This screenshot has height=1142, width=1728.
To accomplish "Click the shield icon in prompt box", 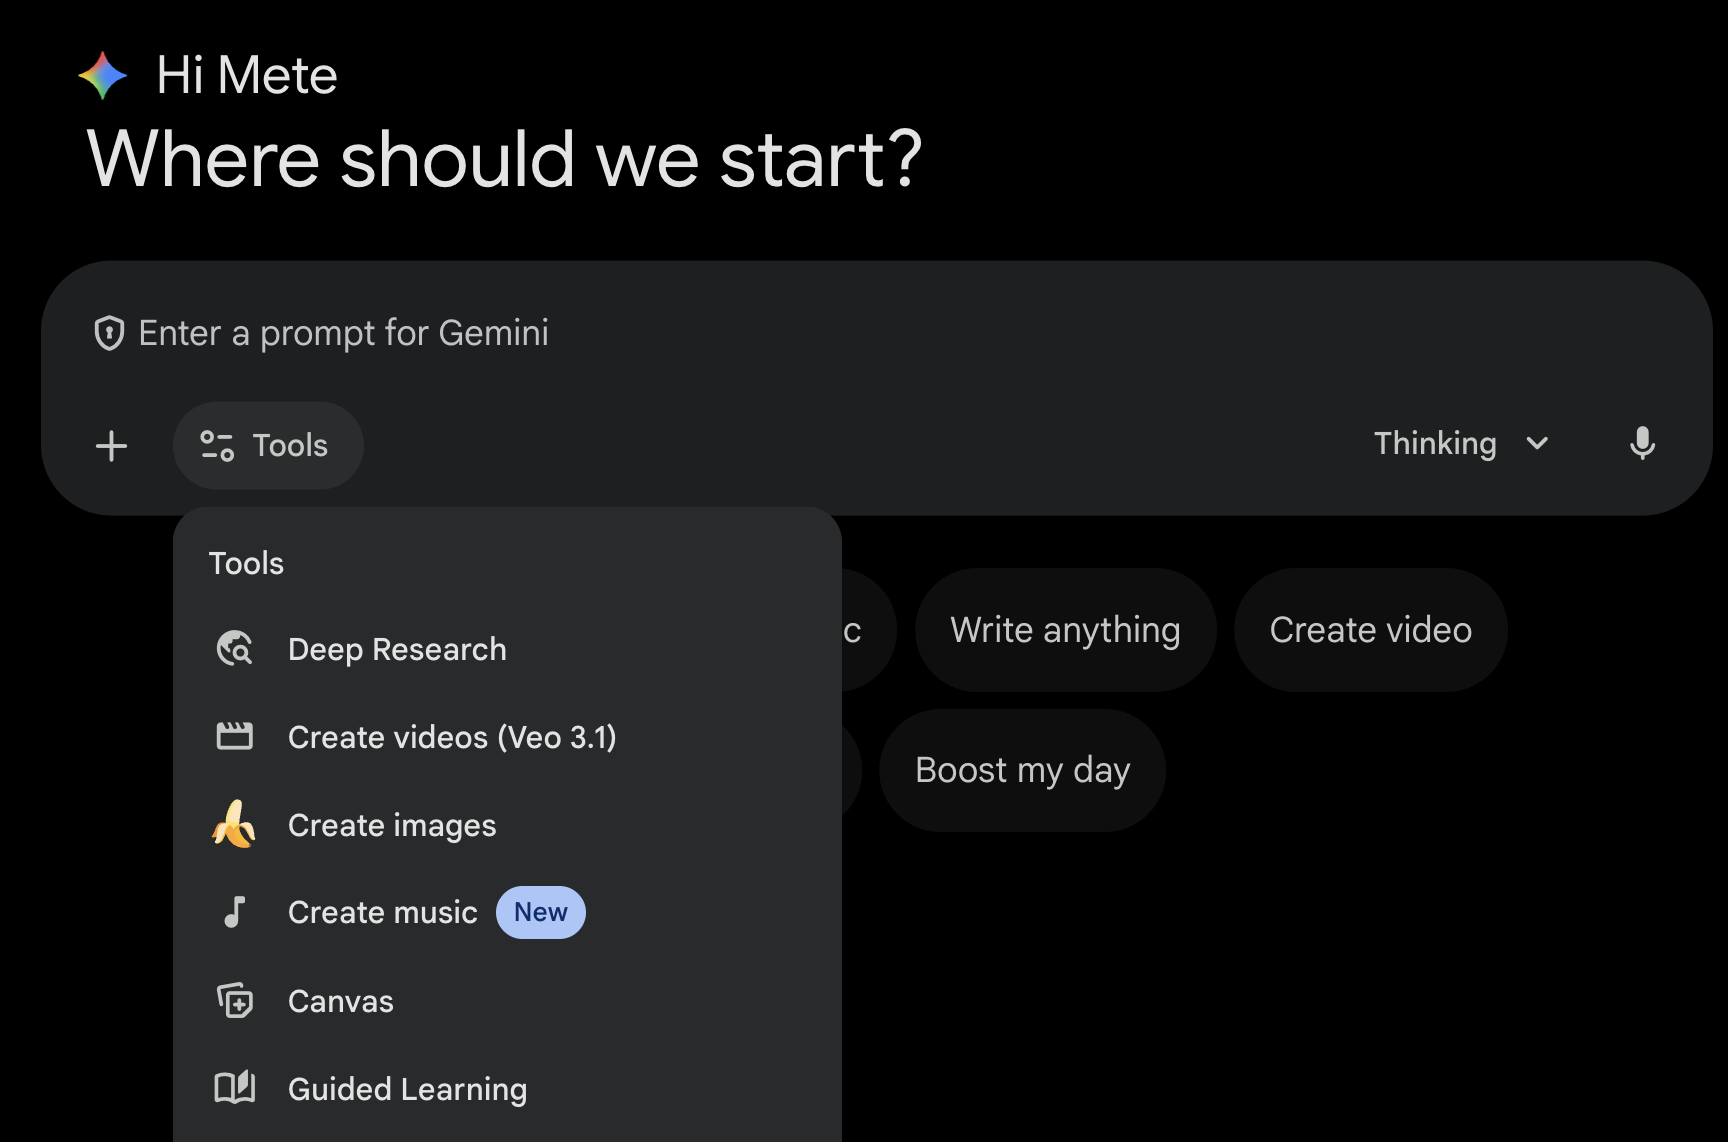I will (x=109, y=333).
